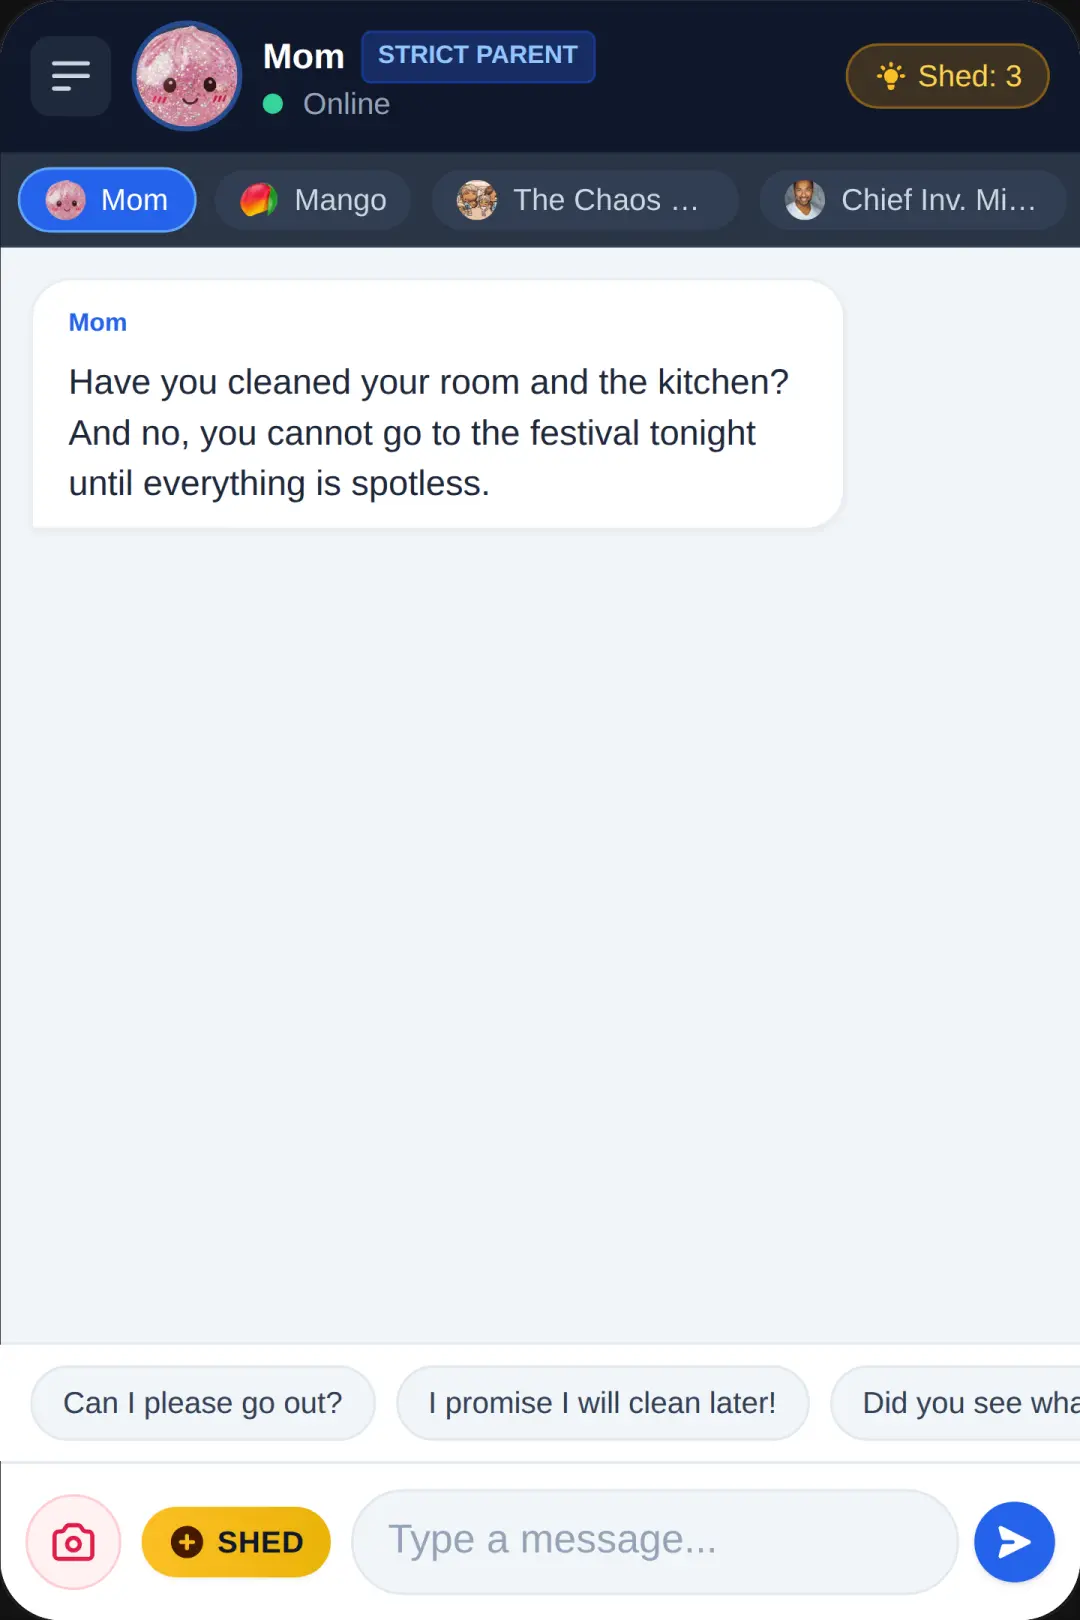Focus the 'Type a message...' field
This screenshot has width=1080, height=1620.
coord(655,1541)
